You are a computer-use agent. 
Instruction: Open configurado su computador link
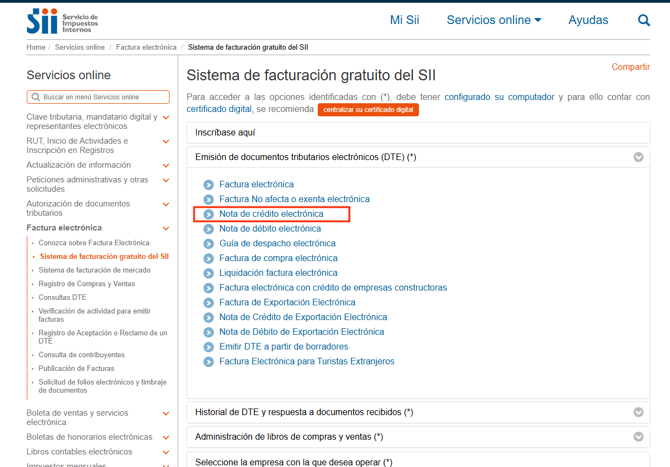(x=499, y=97)
